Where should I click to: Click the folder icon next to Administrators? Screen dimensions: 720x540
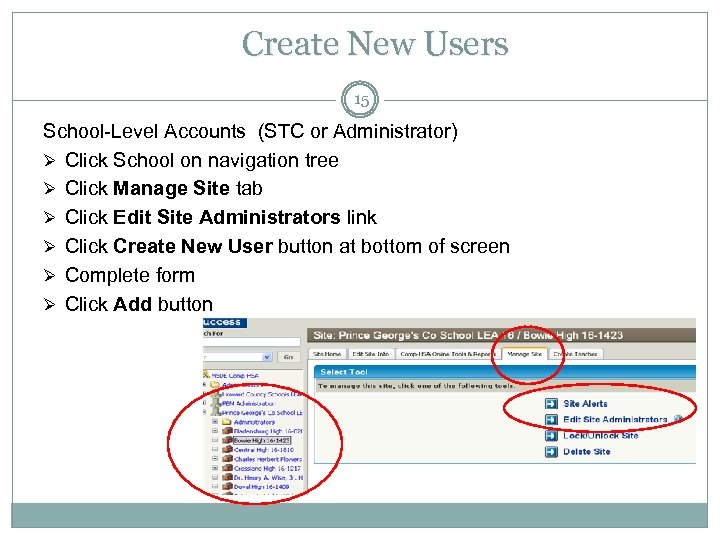point(227,422)
